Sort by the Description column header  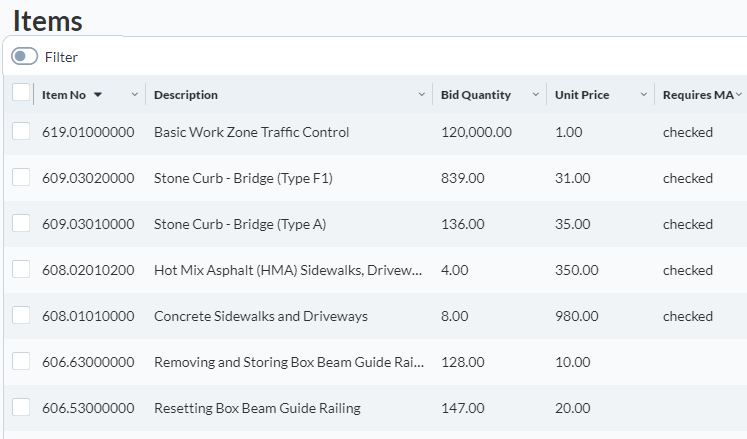pos(186,95)
